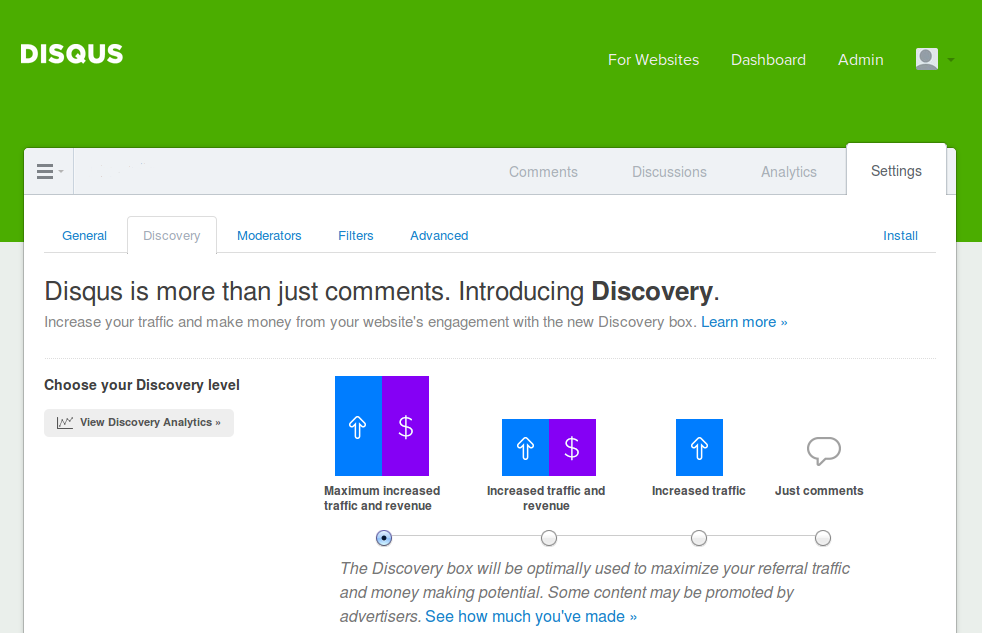Click the Choose your Discovery level heading

click(142, 385)
